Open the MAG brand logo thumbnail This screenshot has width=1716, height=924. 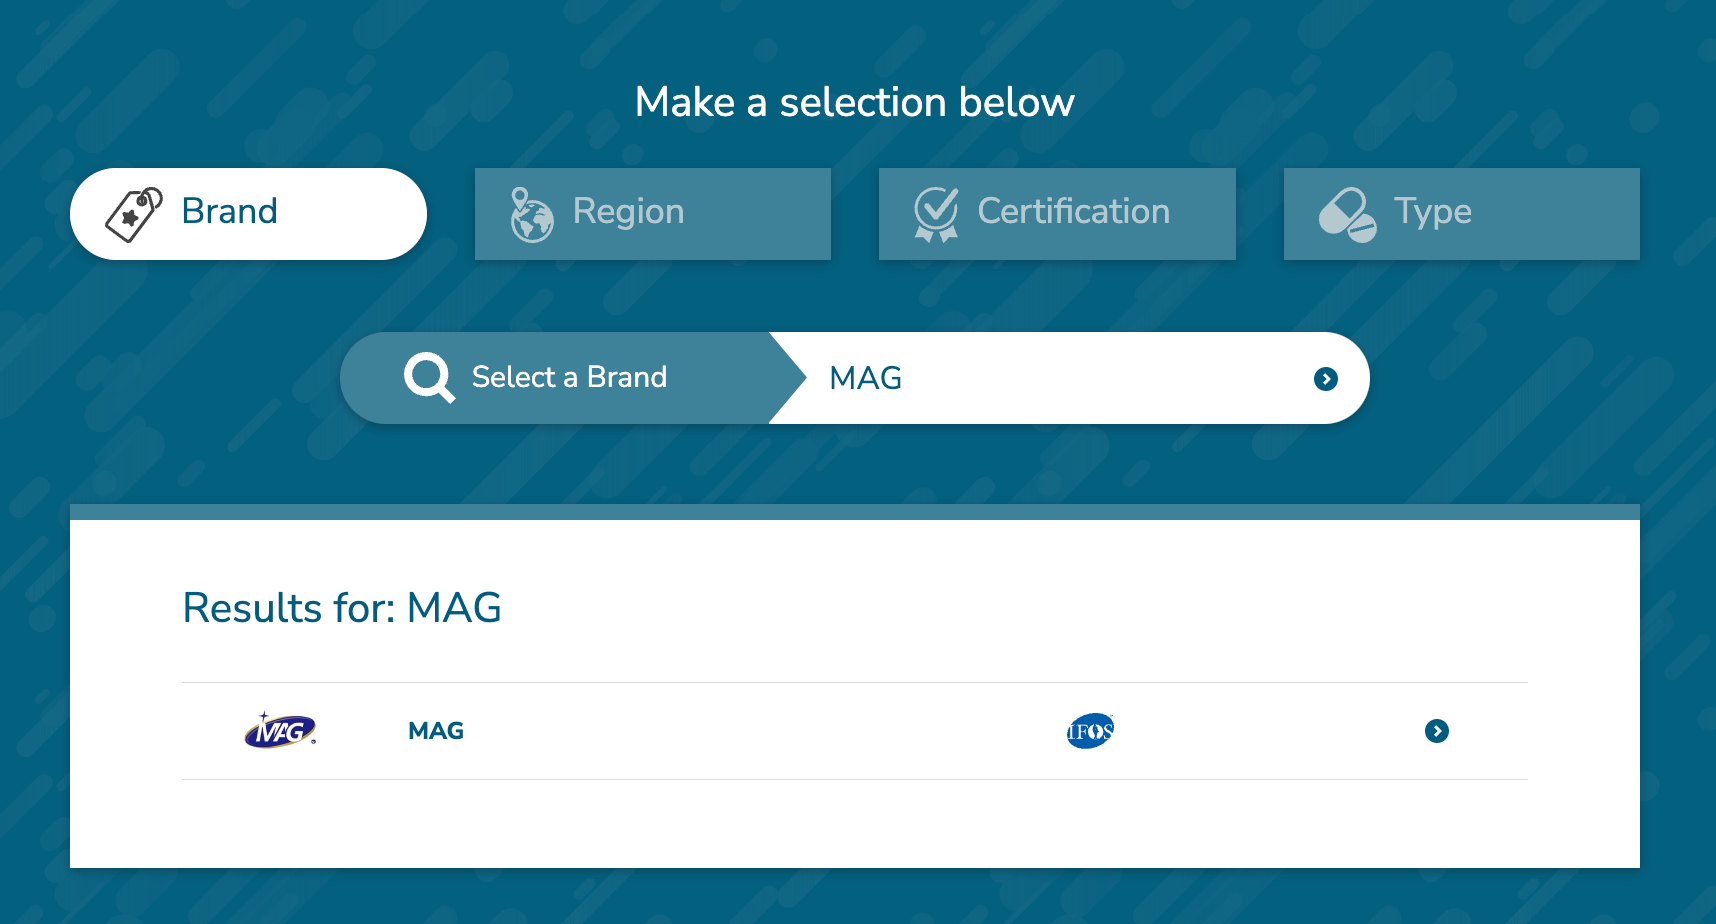click(x=281, y=730)
